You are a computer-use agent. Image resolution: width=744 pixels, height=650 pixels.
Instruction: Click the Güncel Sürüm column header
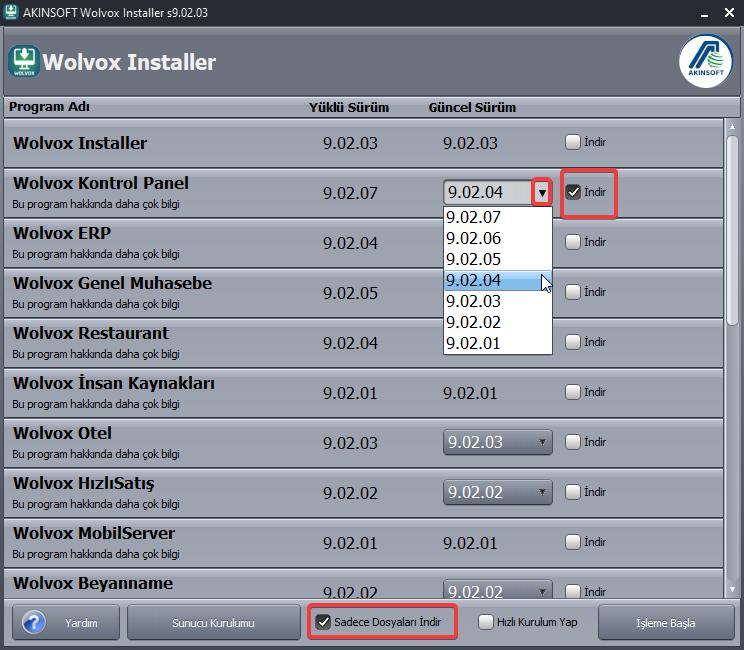tap(472, 108)
